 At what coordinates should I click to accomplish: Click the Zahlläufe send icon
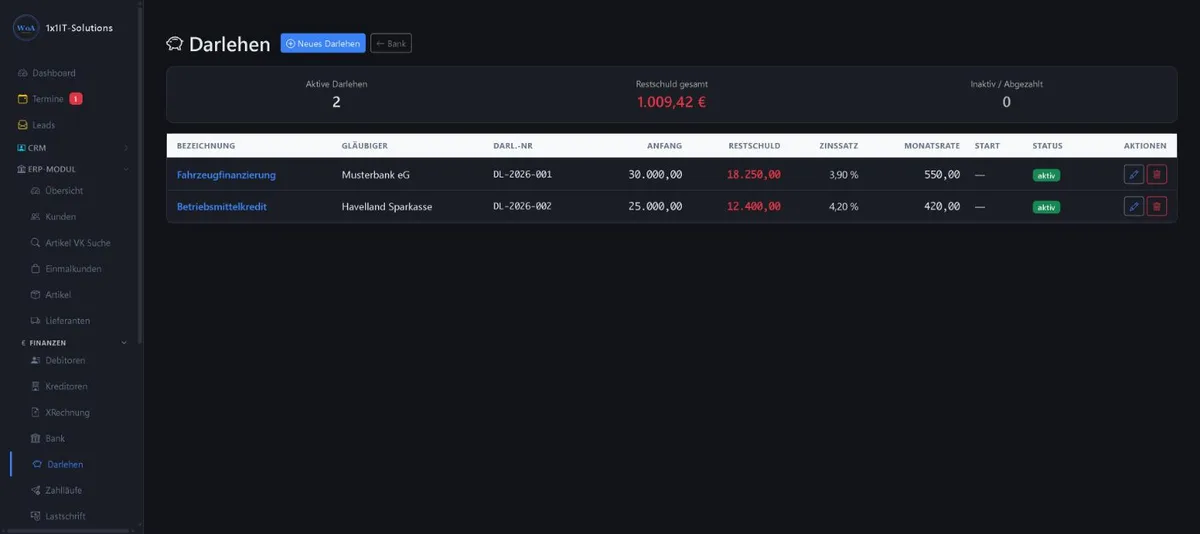(x=36, y=490)
